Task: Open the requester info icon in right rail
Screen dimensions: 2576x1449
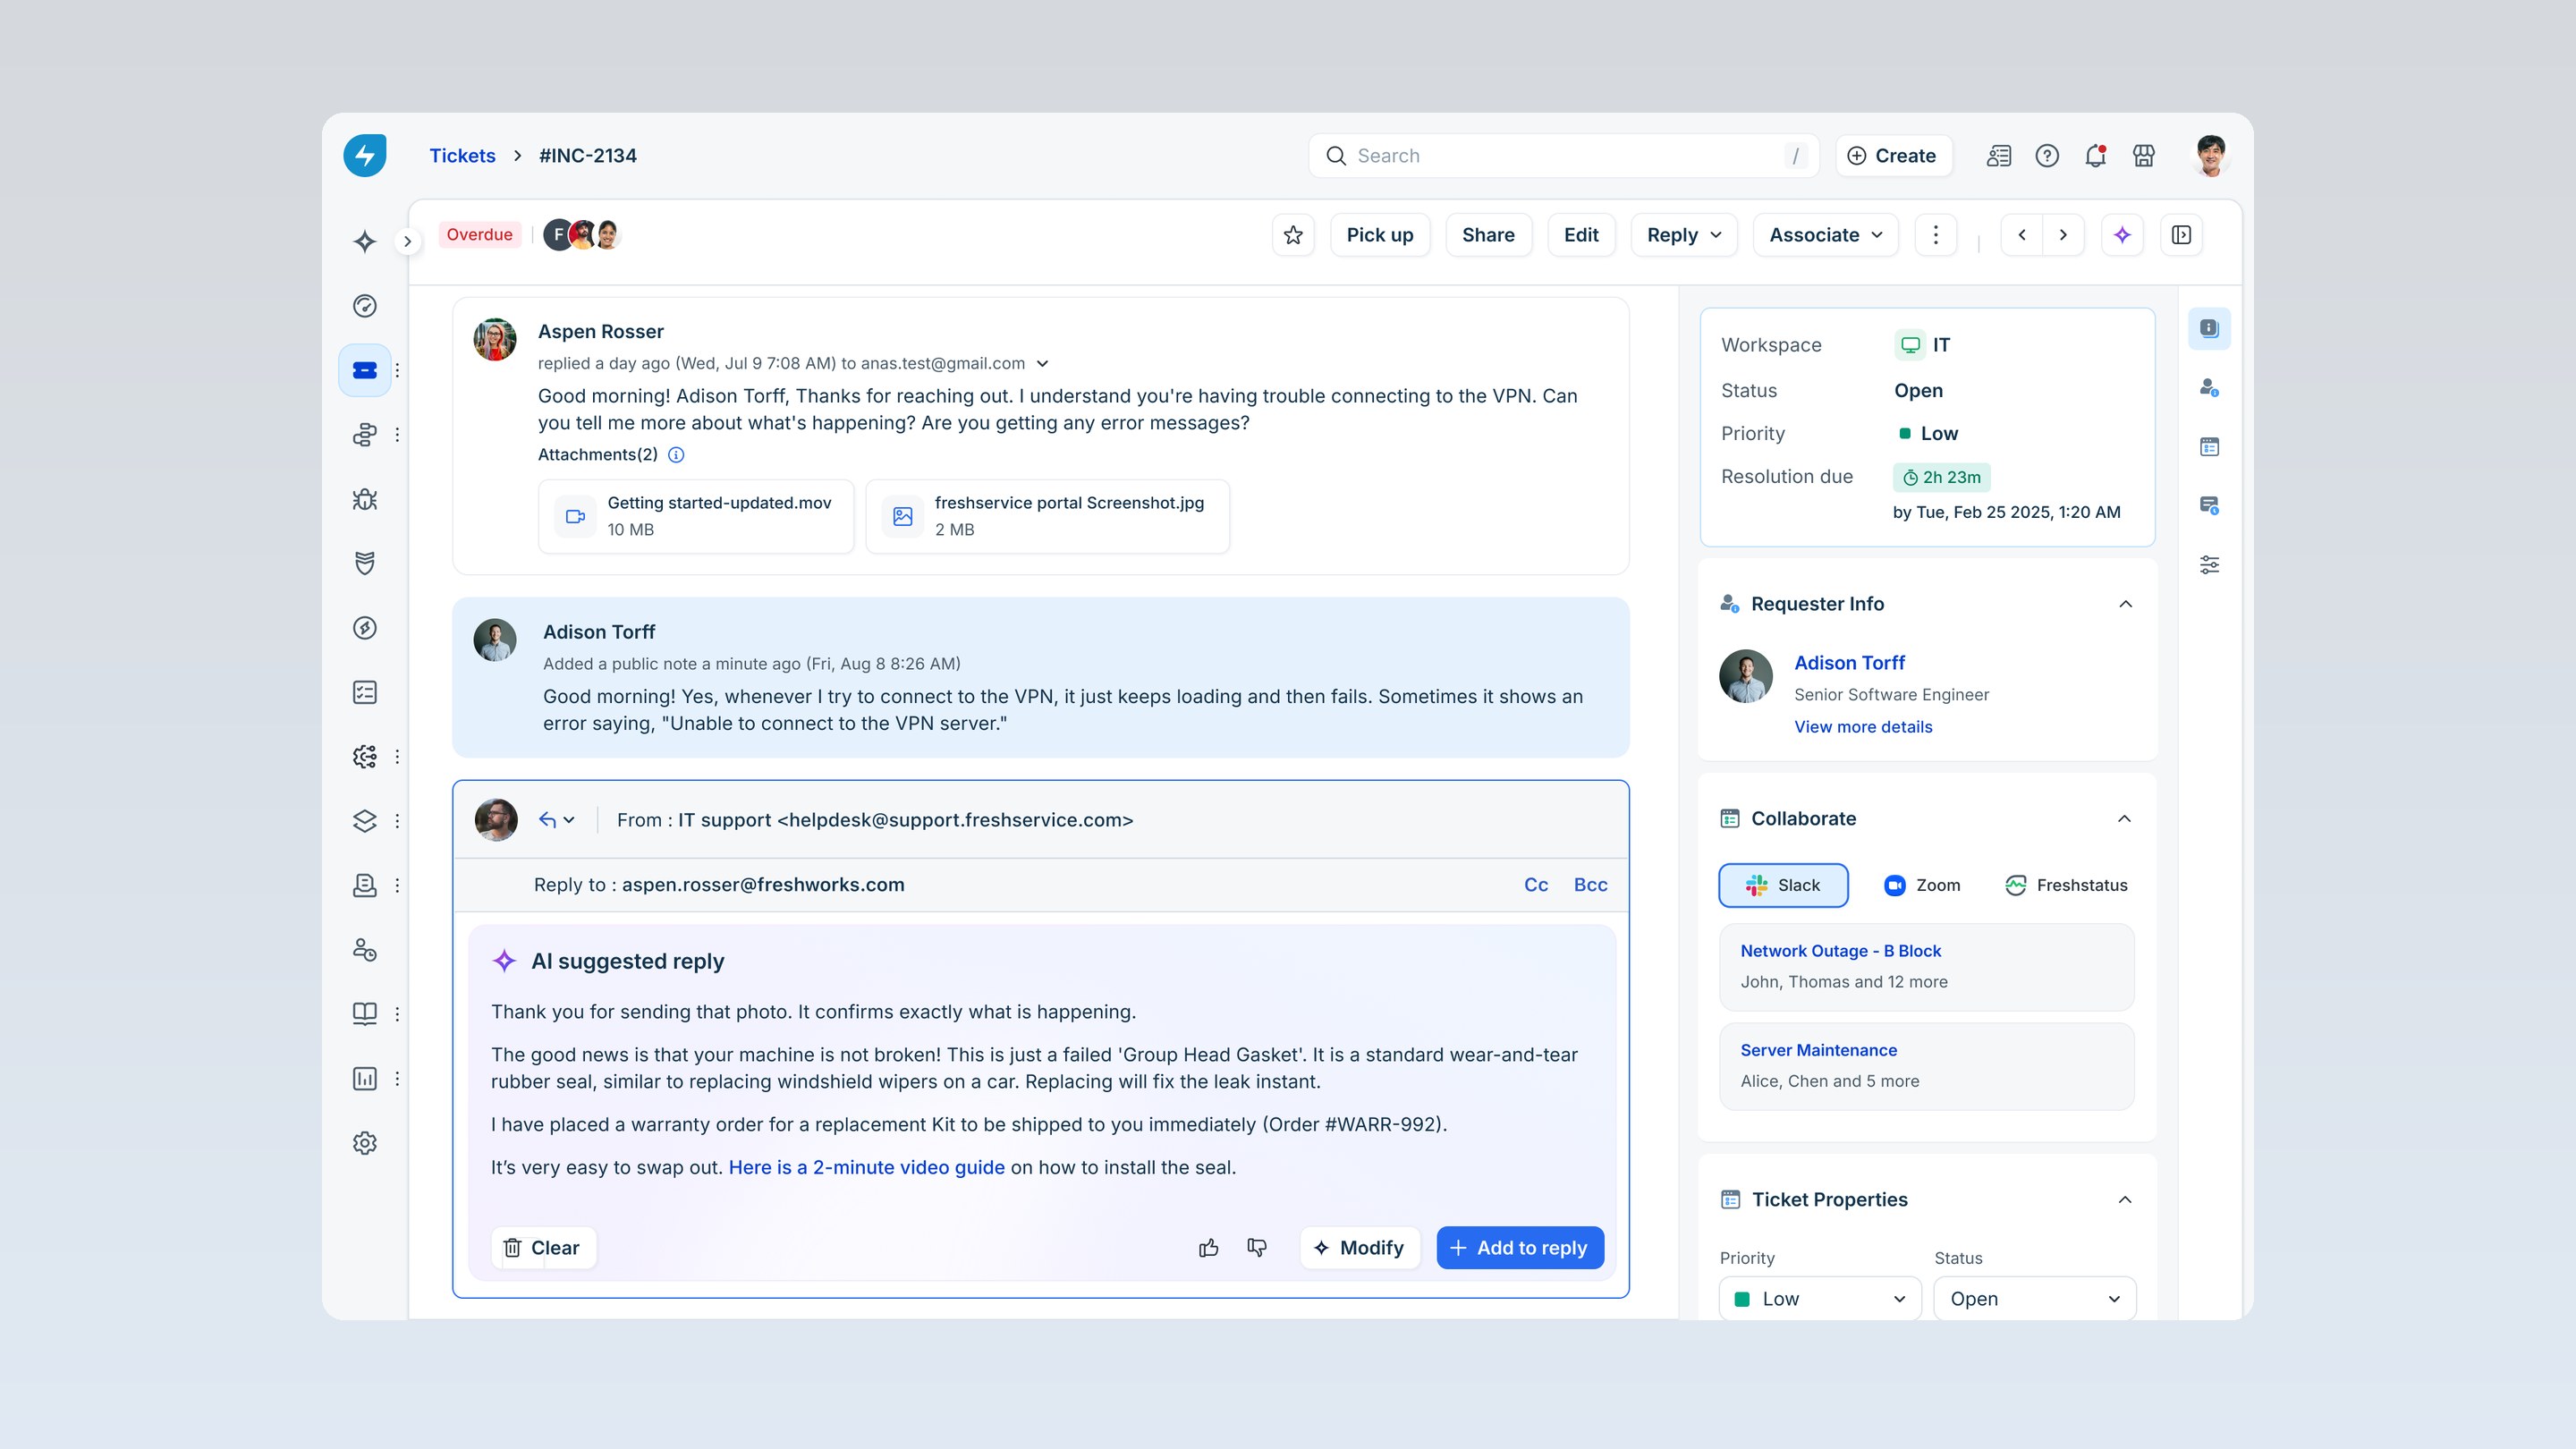Action: [x=2209, y=387]
